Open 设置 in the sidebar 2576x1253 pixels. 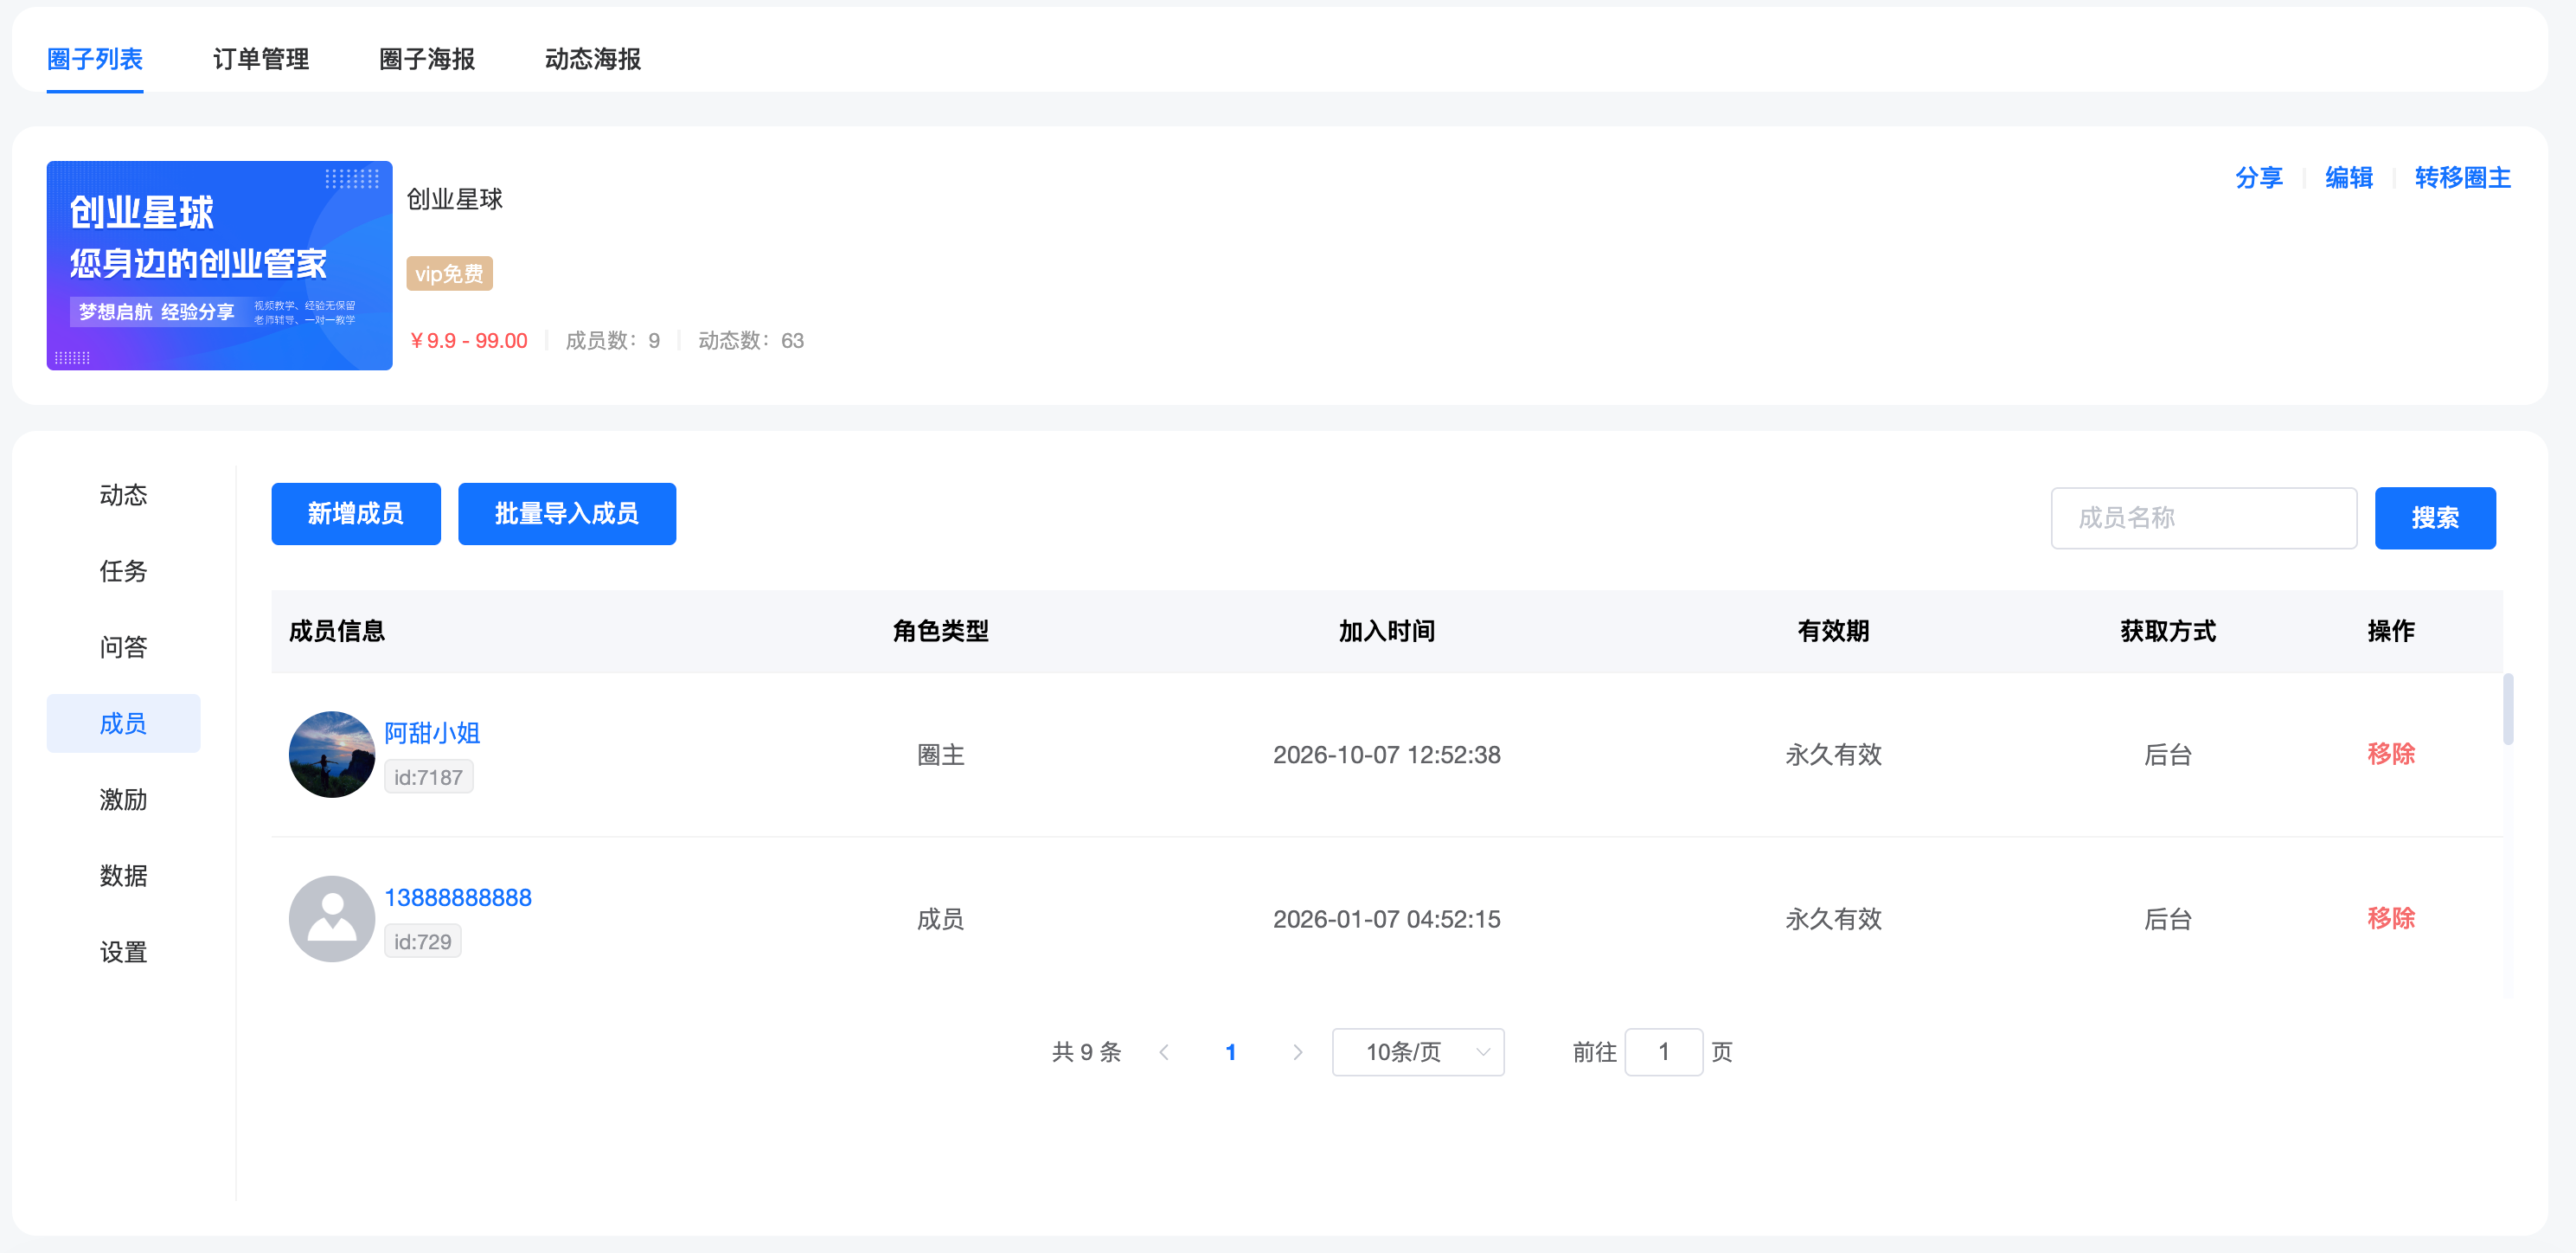pyautogui.click(x=124, y=952)
